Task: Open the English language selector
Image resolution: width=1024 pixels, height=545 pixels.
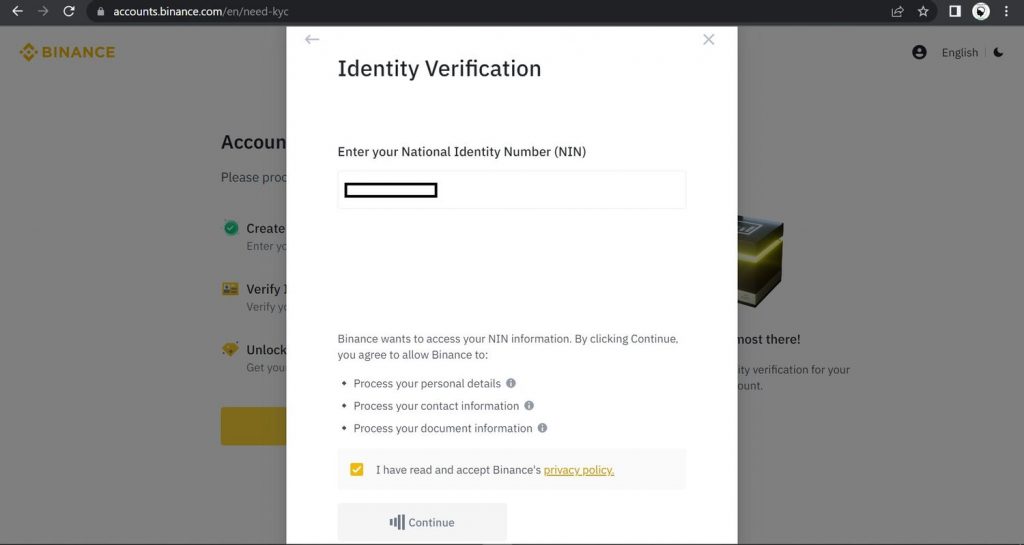Action: click(959, 53)
